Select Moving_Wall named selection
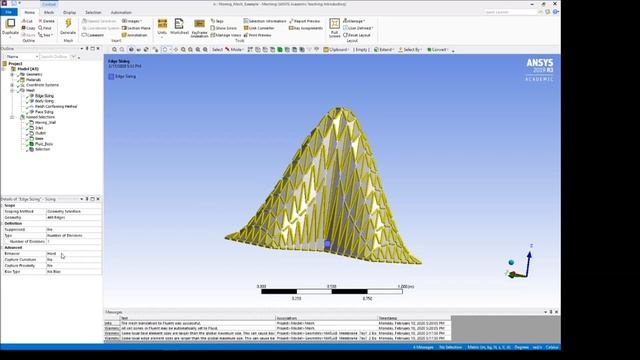Image resolution: width=640 pixels, height=360 pixels. [x=45, y=122]
